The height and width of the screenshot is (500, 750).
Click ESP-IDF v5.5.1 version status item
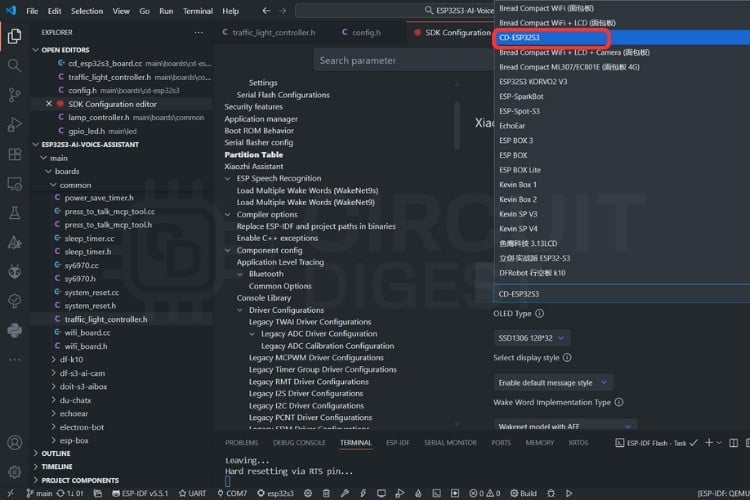coord(140,493)
